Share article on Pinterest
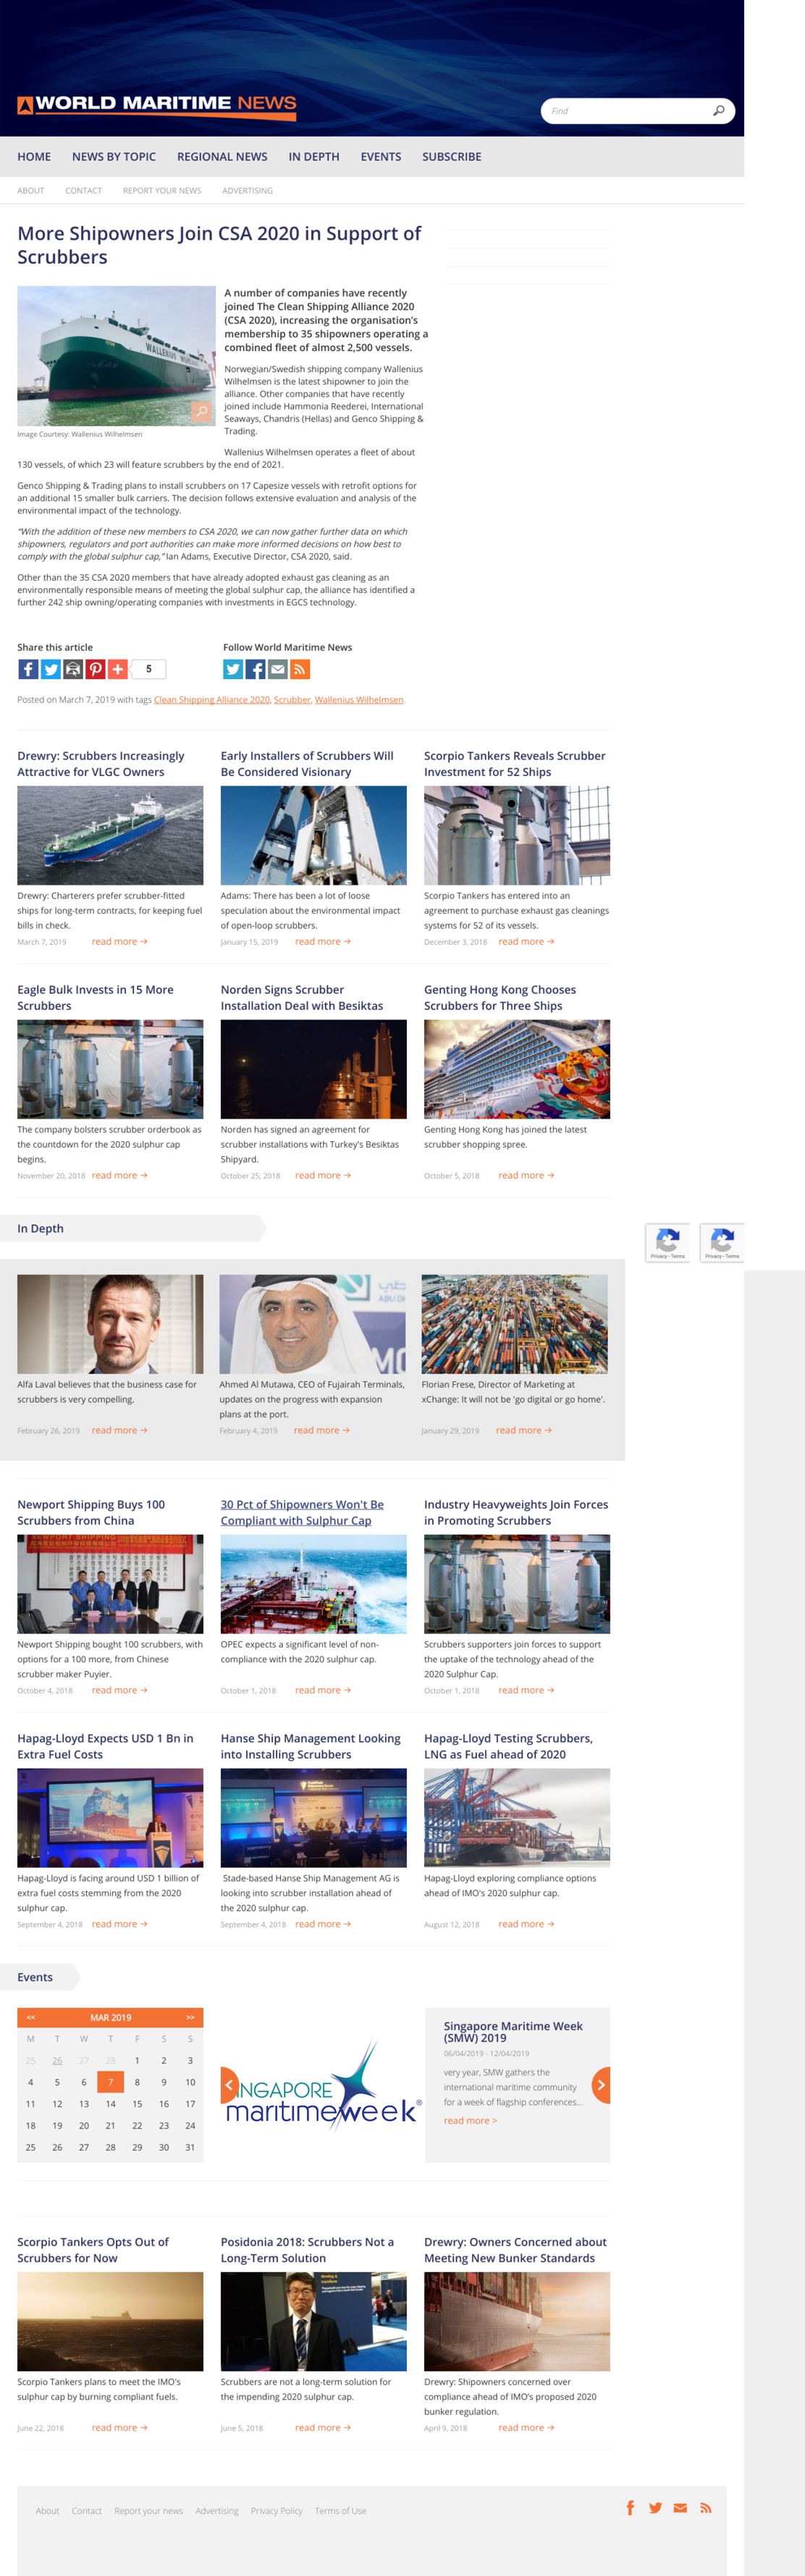This screenshot has width=805, height=2576. tap(95, 669)
